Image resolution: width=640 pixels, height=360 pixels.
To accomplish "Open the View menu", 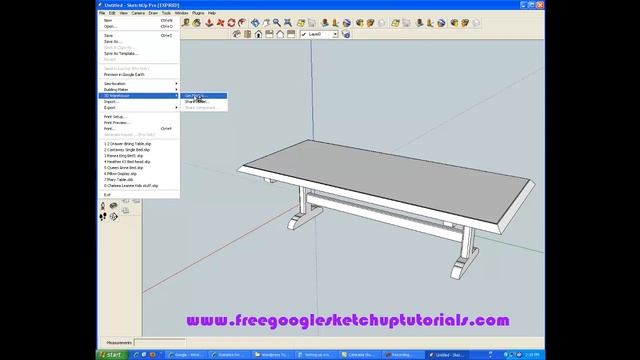I will click(x=123, y=13).
